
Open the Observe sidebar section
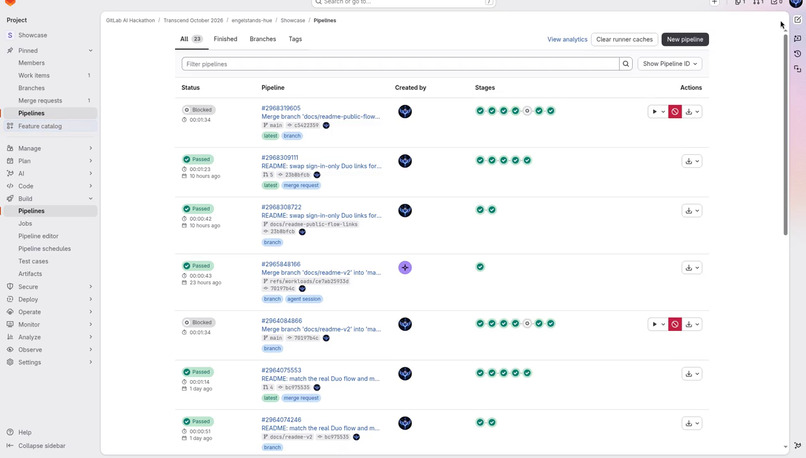50,350
